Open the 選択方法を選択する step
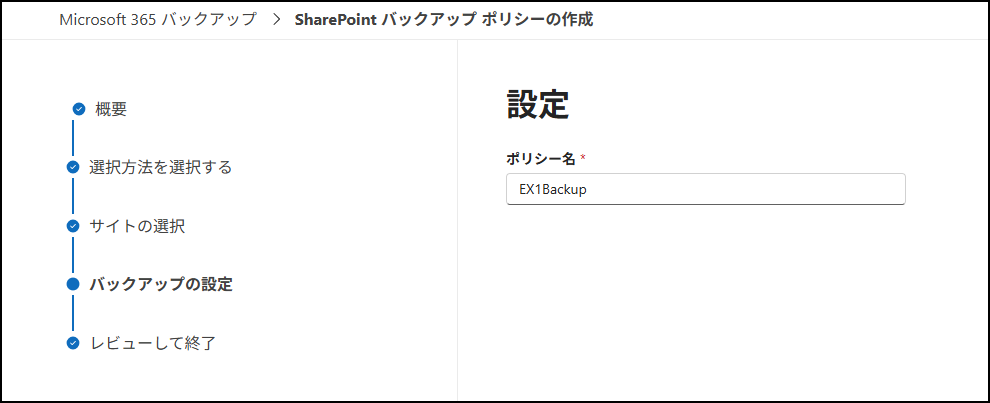Viewport: 990px width, 403px height. pyautogui.click(x=160, y=167)
